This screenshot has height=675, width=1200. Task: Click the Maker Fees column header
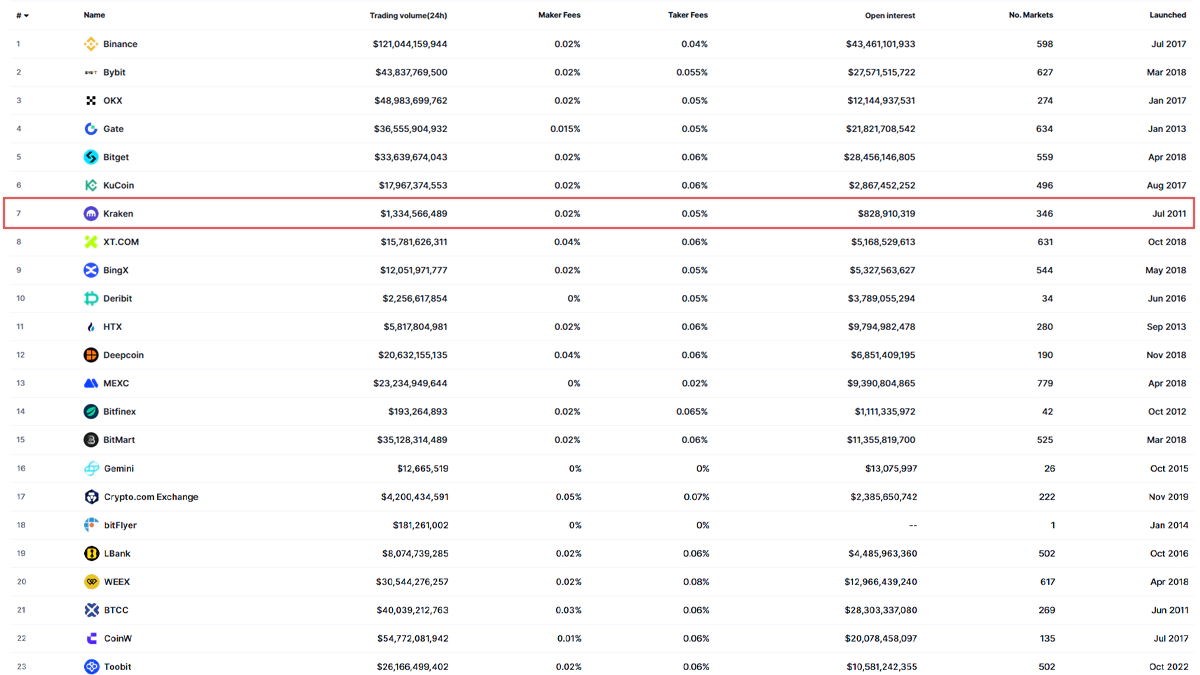tap(558, 16)
